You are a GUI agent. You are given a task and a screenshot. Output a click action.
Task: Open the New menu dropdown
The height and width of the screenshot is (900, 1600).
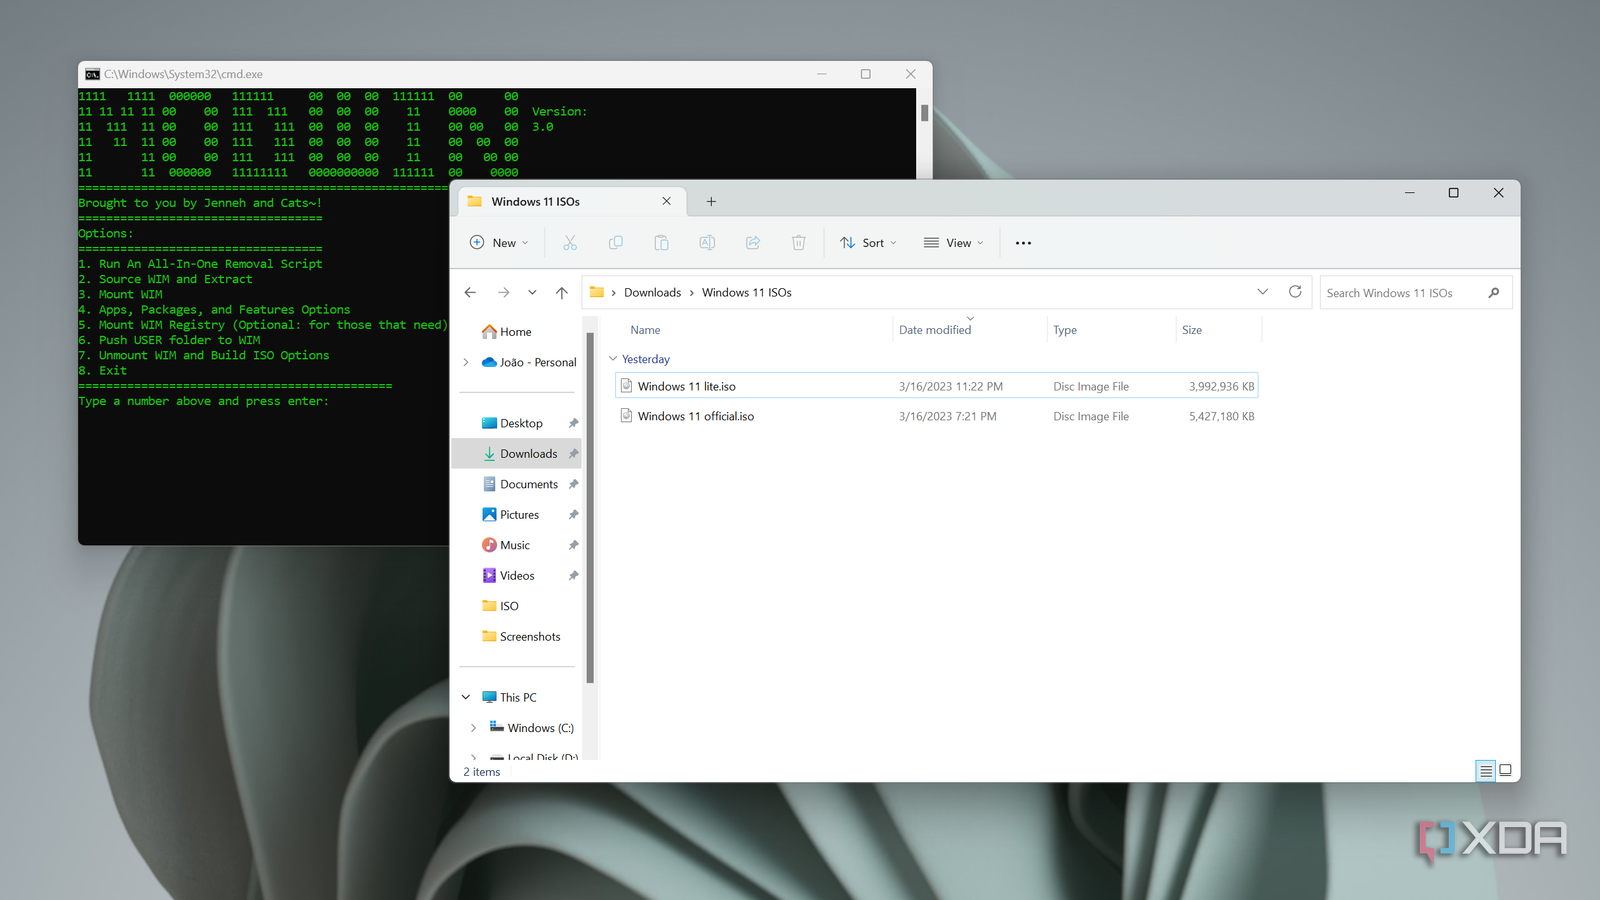[497, 242]
